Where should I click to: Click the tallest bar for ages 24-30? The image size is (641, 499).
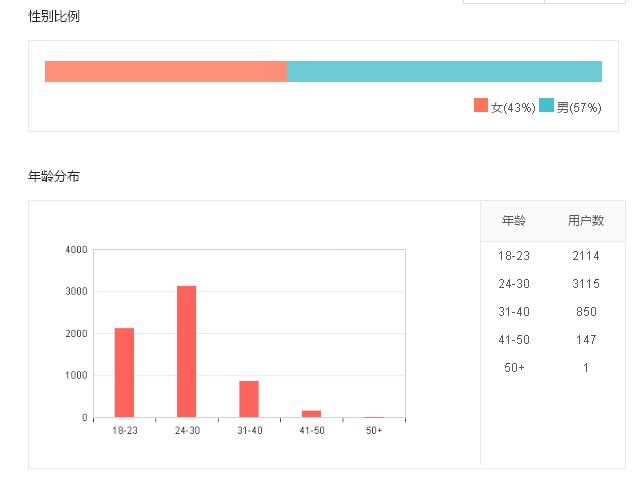coord(186,351)
